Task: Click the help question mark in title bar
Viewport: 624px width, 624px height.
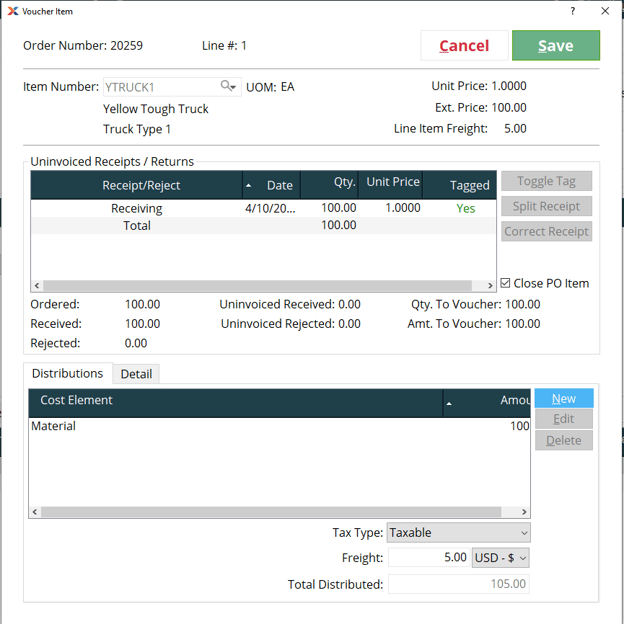Action: [x=573, y=11]
